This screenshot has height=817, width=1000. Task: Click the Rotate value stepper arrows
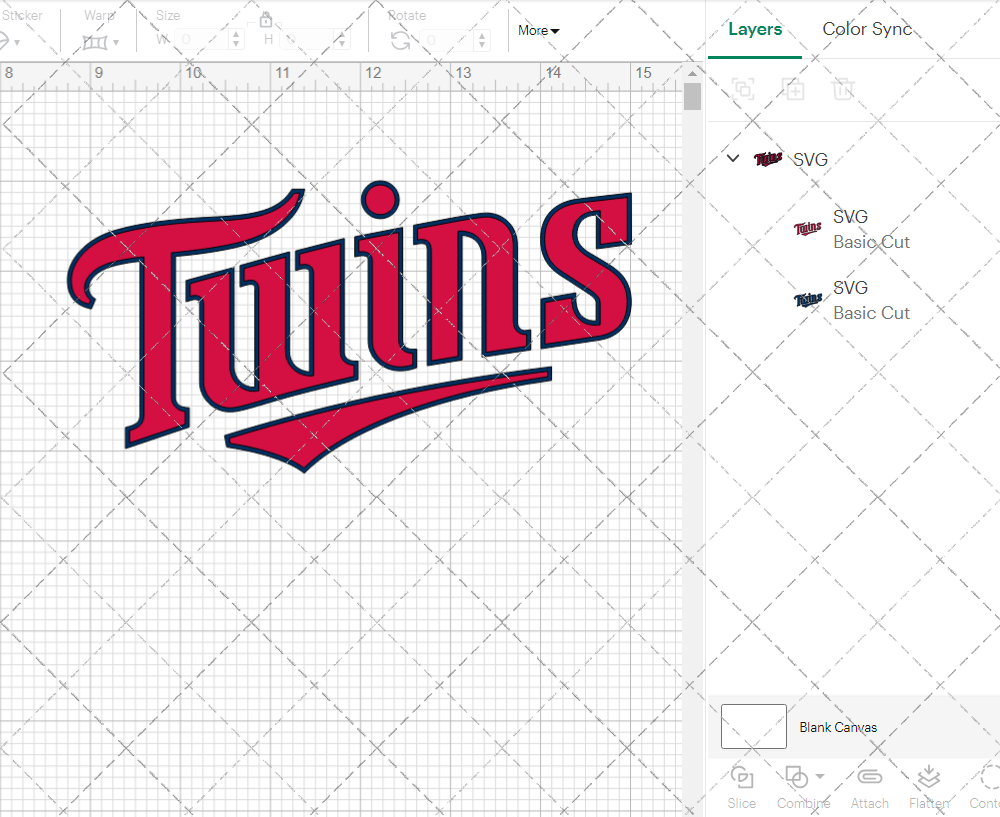pyautogui.click(x=482, y=41)
